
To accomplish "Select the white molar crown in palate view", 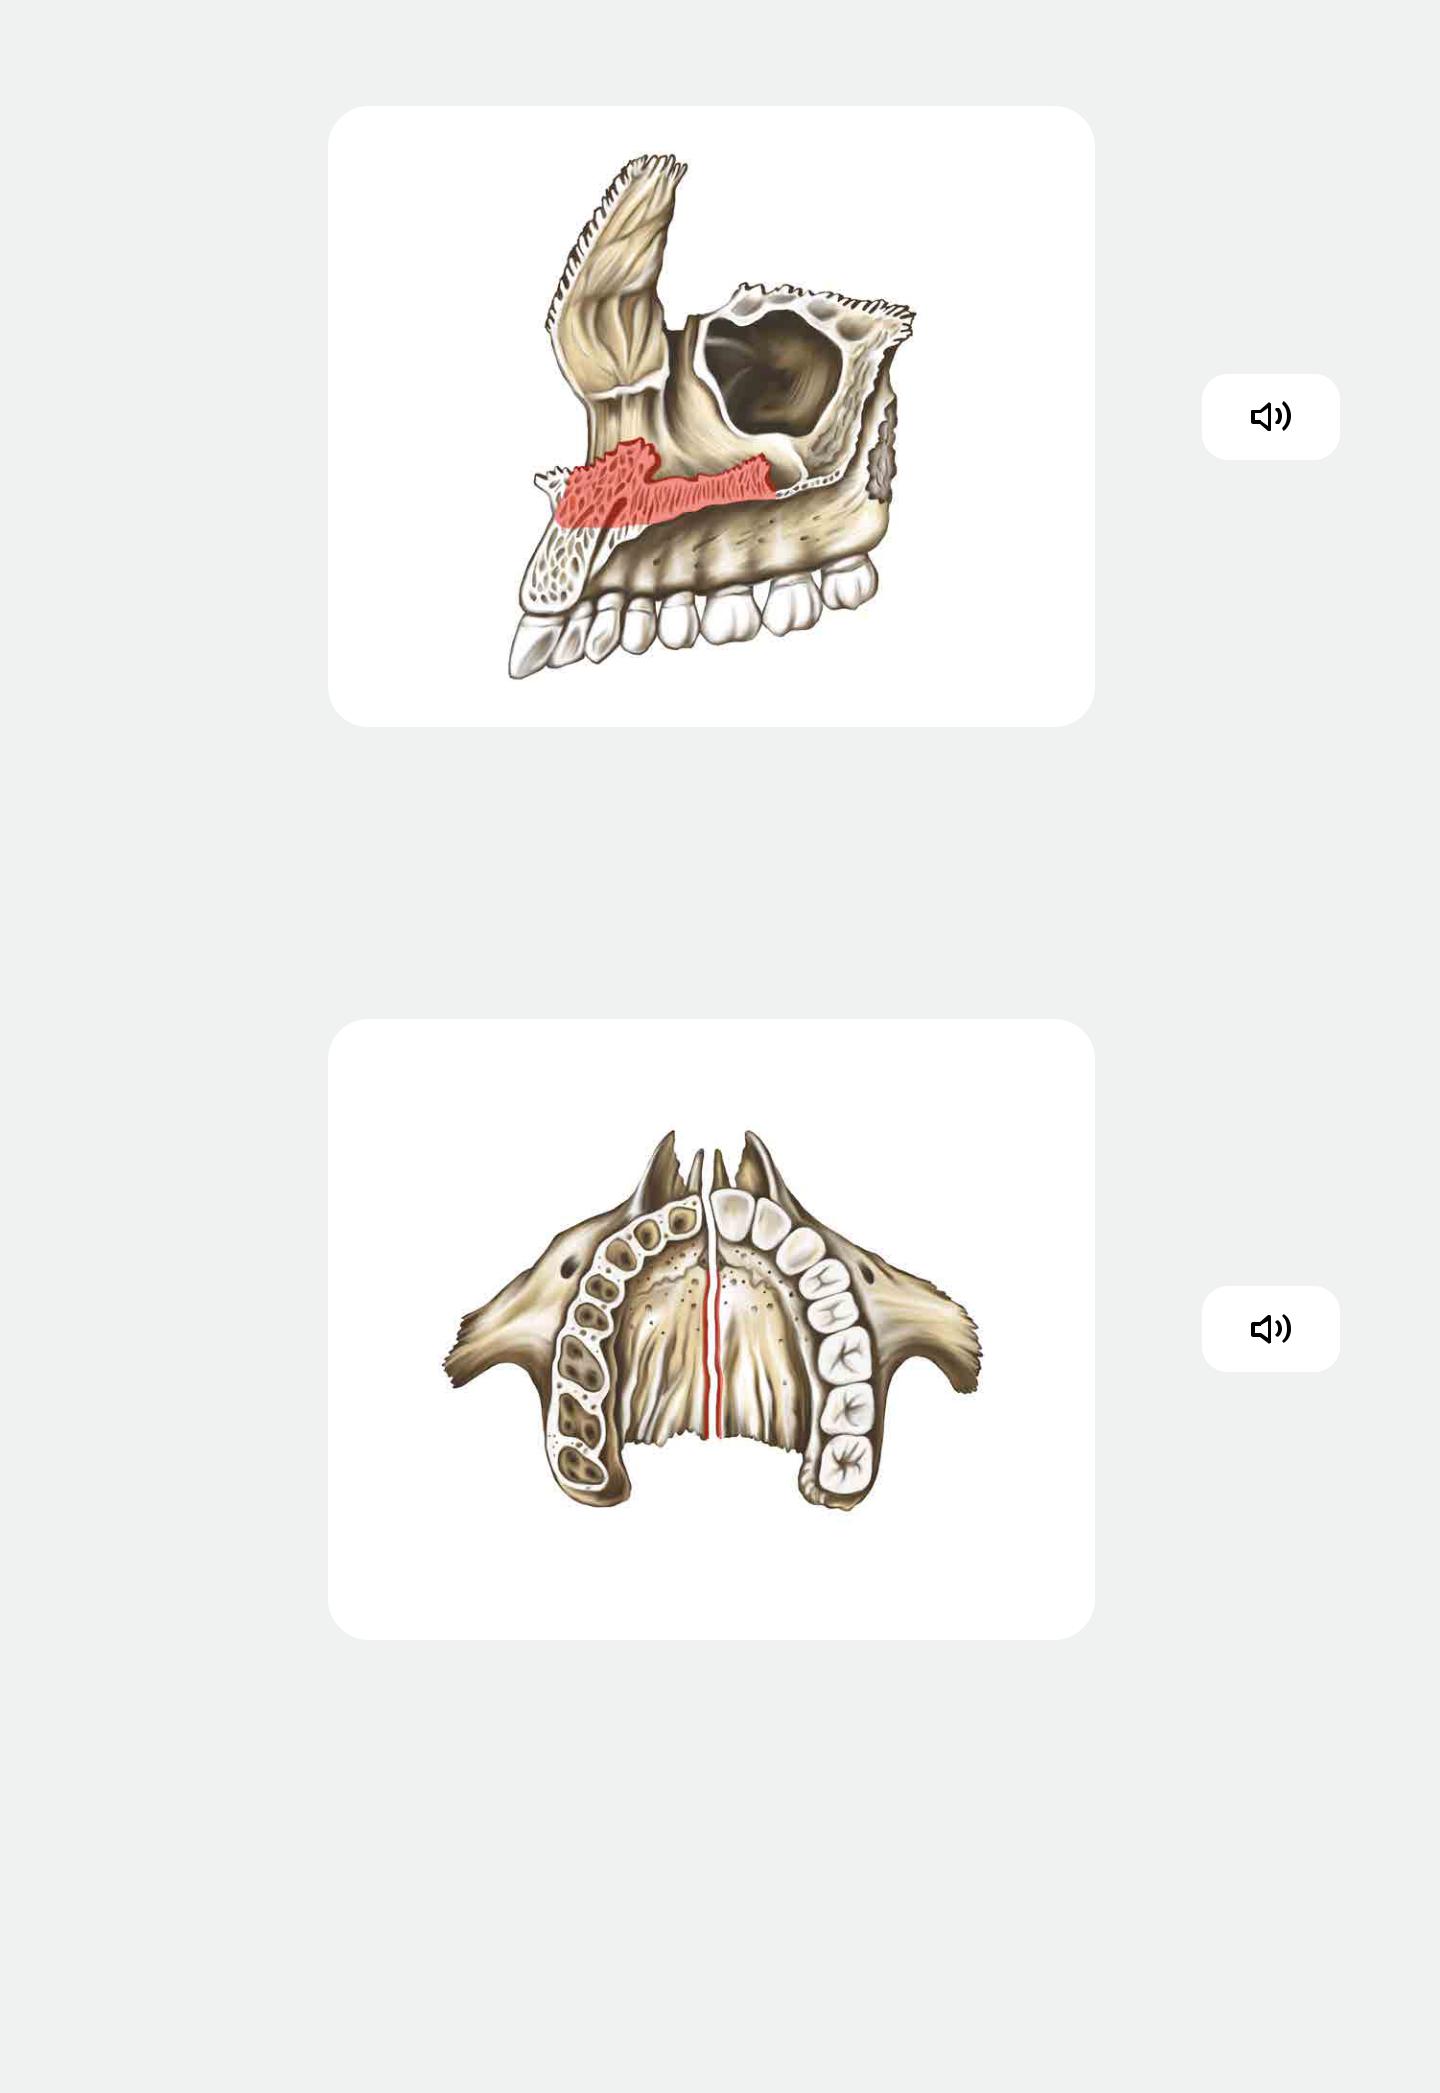I will click(x=846, y=1463).
